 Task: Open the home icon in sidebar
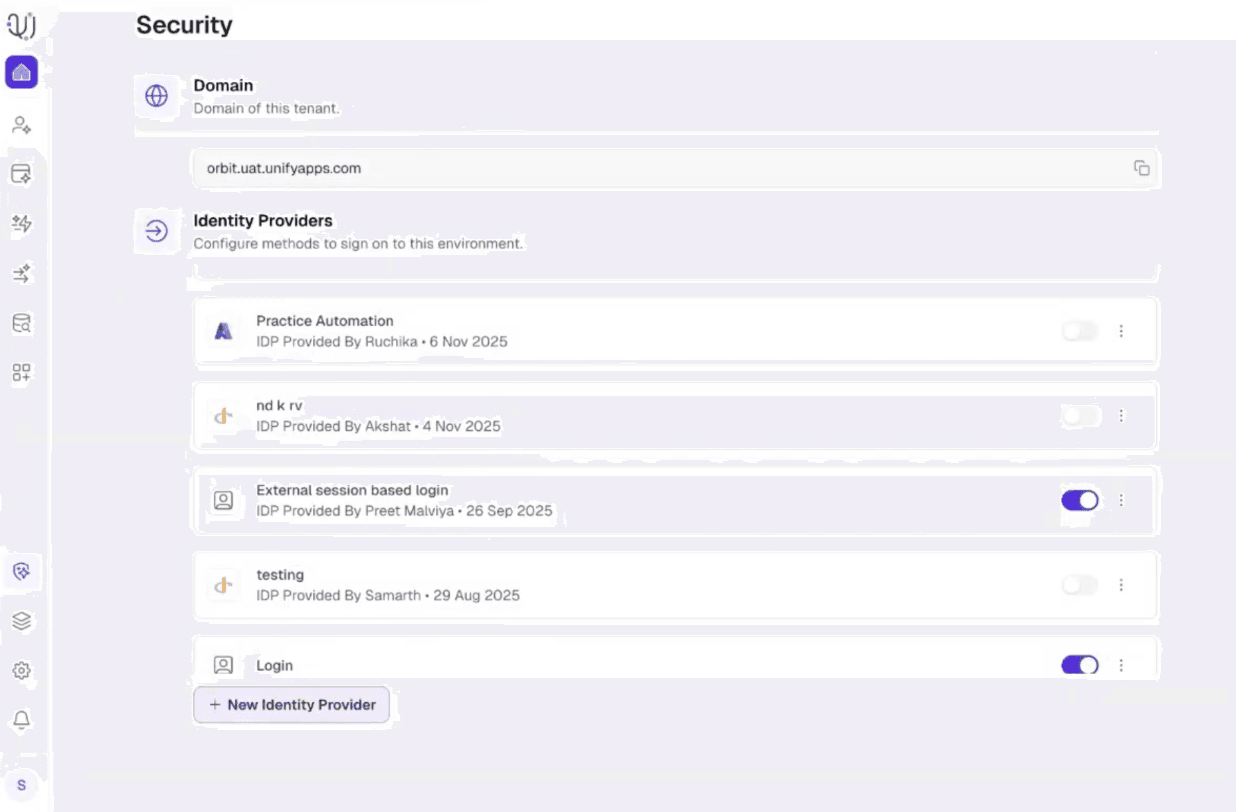point(21,72)
